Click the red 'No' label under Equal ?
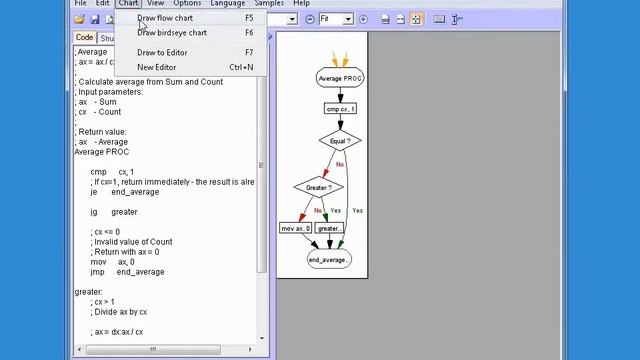640x360 pixels. point(340,164)
